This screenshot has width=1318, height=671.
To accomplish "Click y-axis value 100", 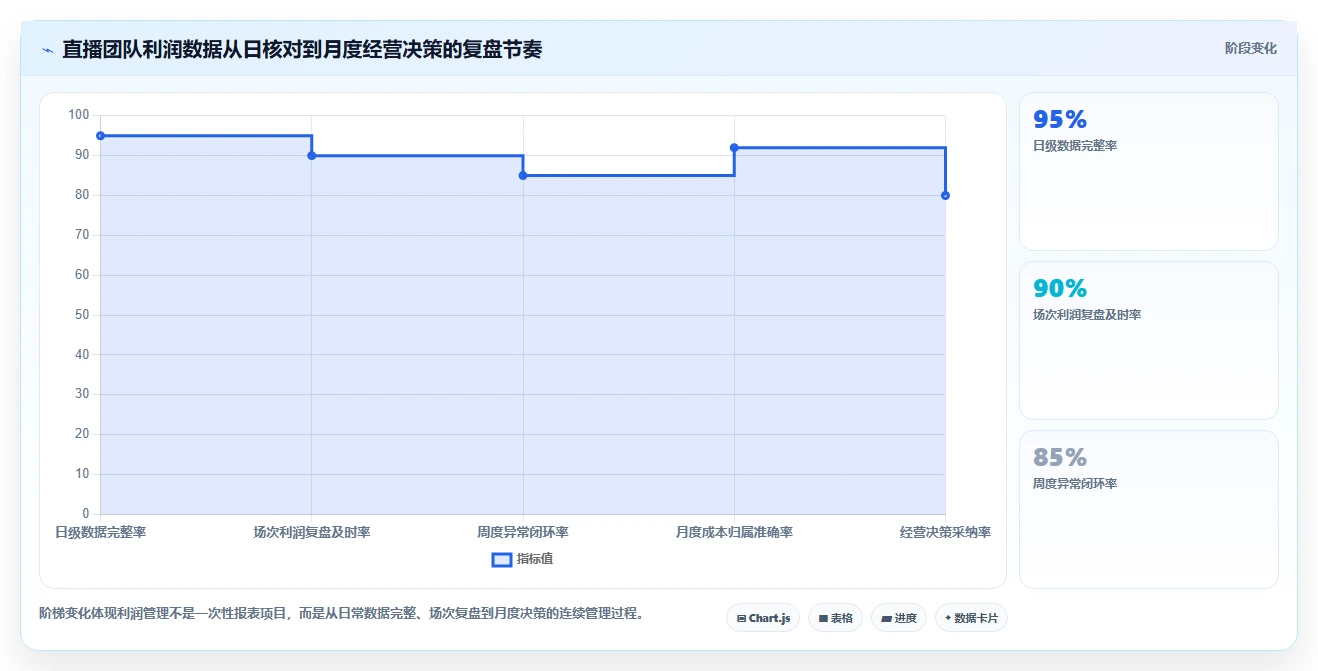I will pyautogui.click(x=79, y=116).
